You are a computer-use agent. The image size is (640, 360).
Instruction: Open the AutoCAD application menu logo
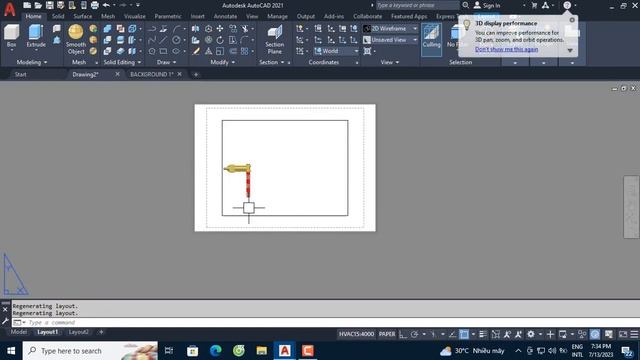(9, 9)
